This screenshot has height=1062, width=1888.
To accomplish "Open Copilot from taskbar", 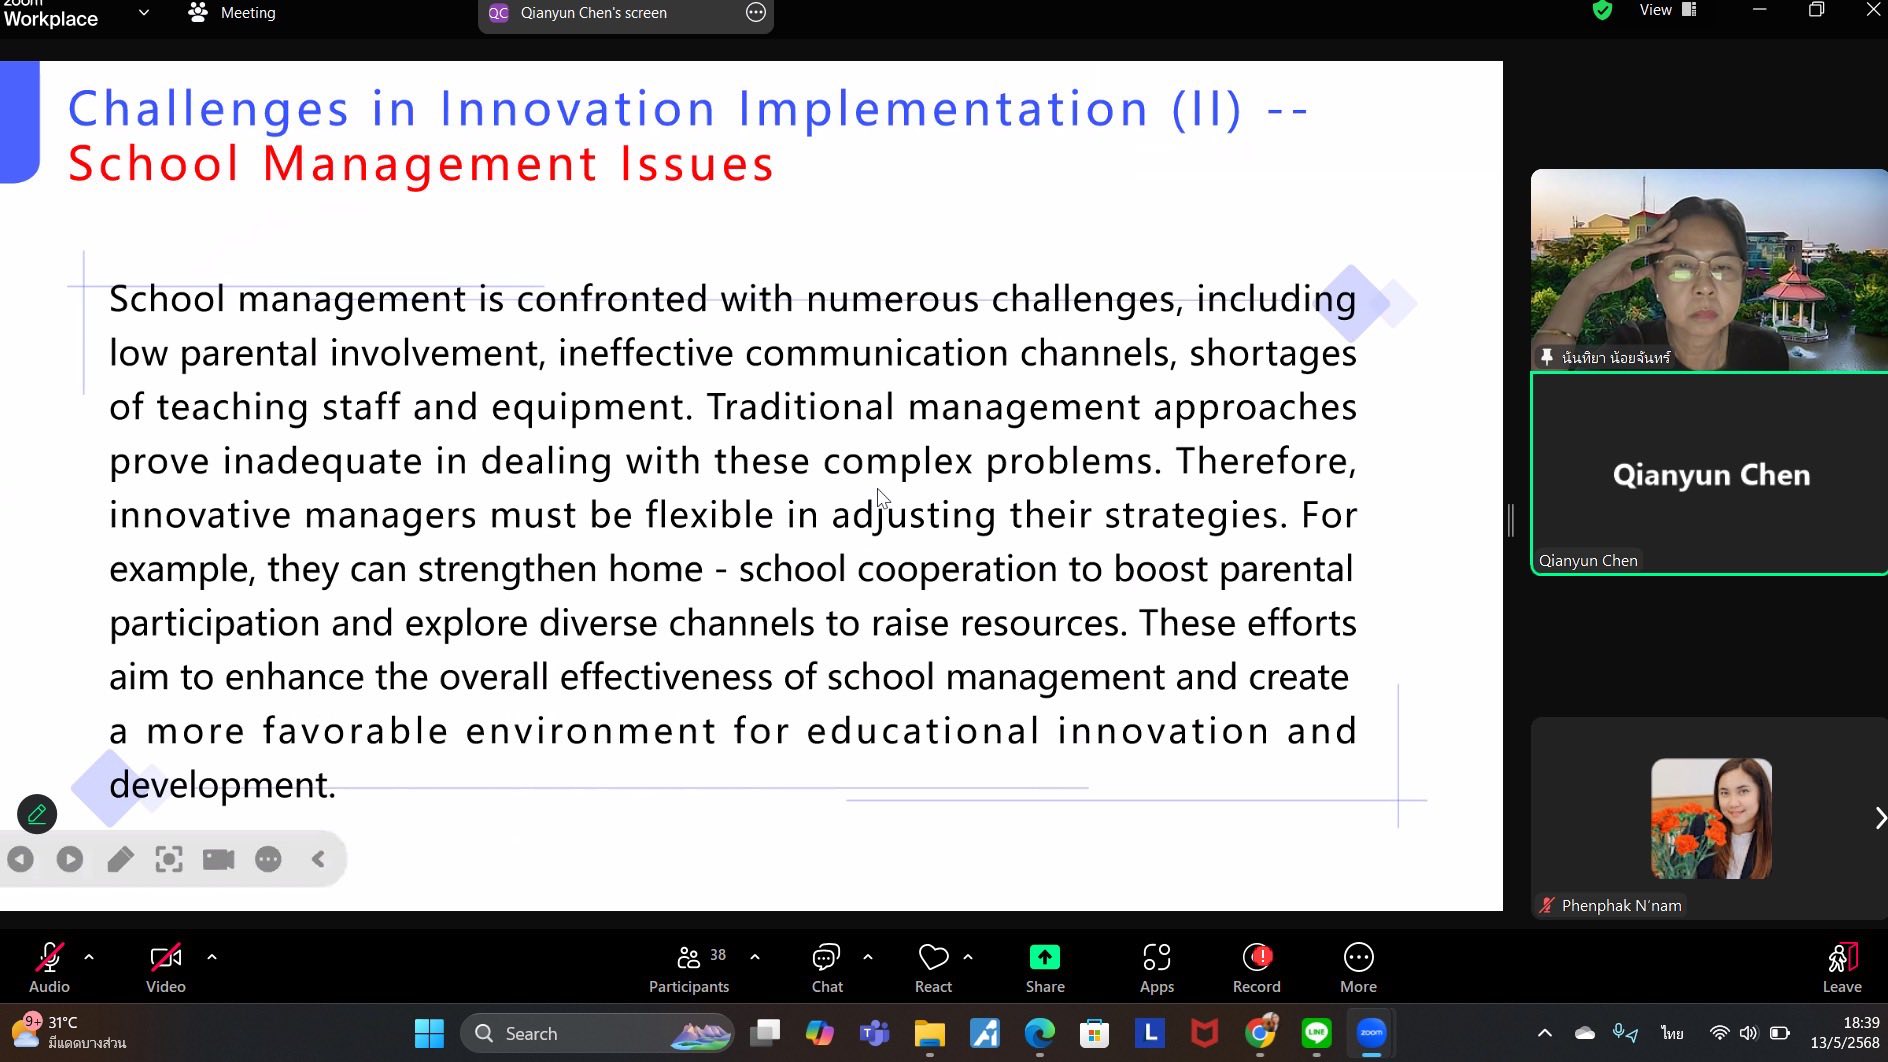I will pyautogui.click(x=820, y=1033).
